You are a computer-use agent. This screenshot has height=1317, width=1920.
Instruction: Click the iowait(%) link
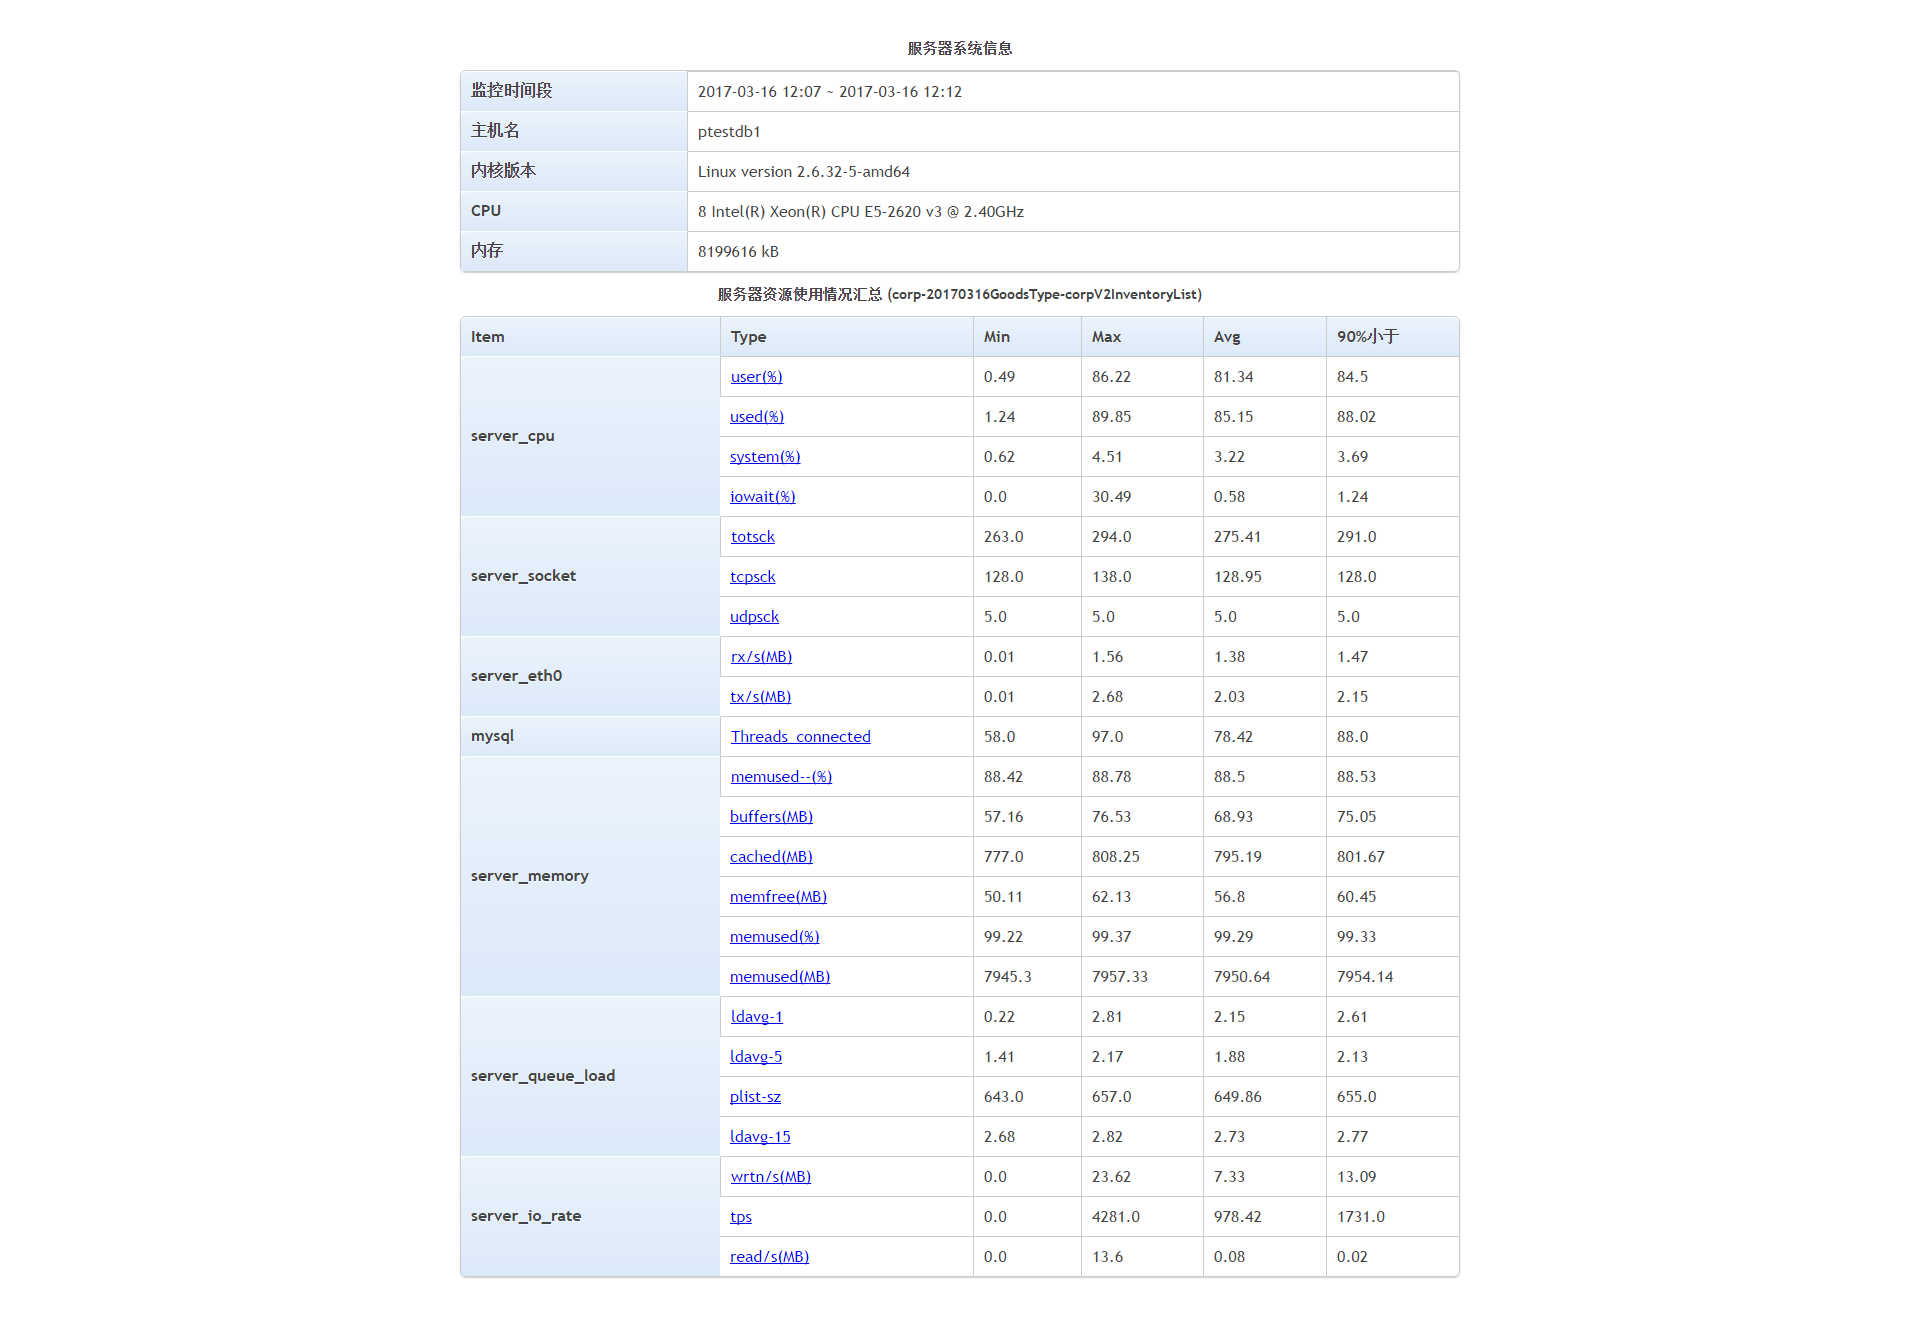coord(762,497)
